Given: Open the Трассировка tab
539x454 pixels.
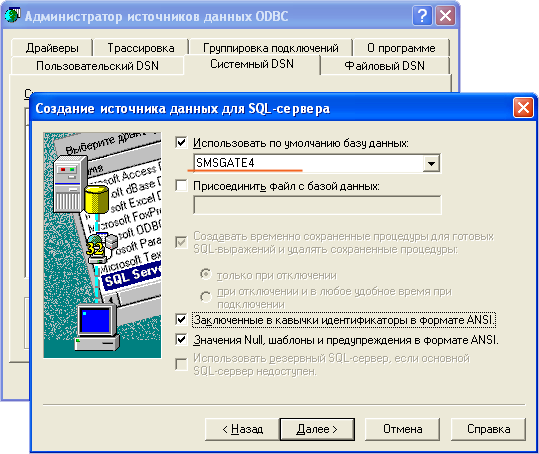Looking at the screenshot, I should point(141,48).
